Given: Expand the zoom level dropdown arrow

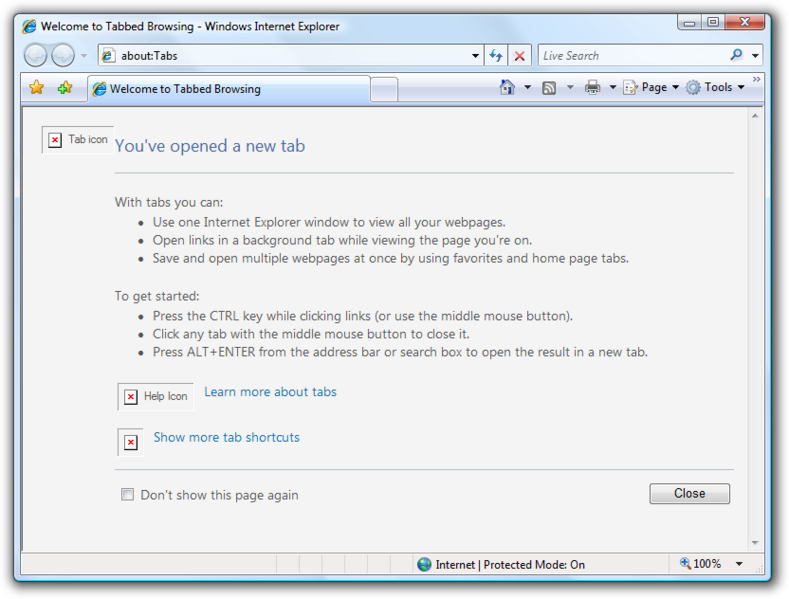Looking at the screenshot, I should (x=739, y=564).
